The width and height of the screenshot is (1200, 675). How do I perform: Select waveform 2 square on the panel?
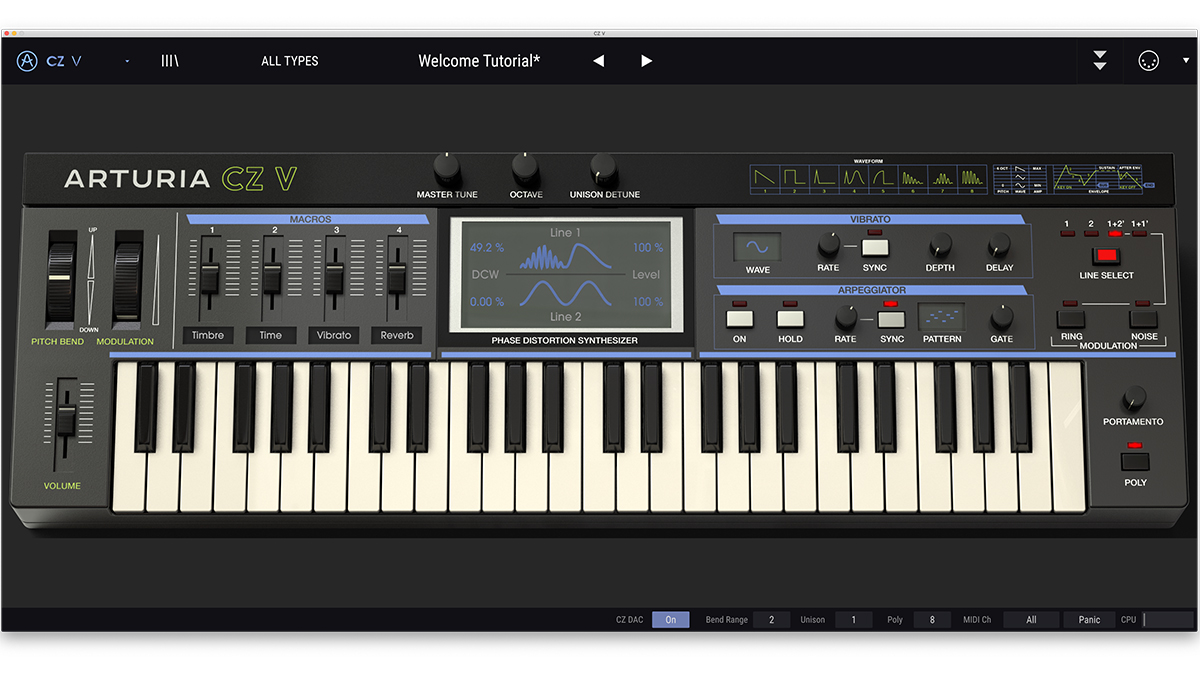tap(794, 179)
